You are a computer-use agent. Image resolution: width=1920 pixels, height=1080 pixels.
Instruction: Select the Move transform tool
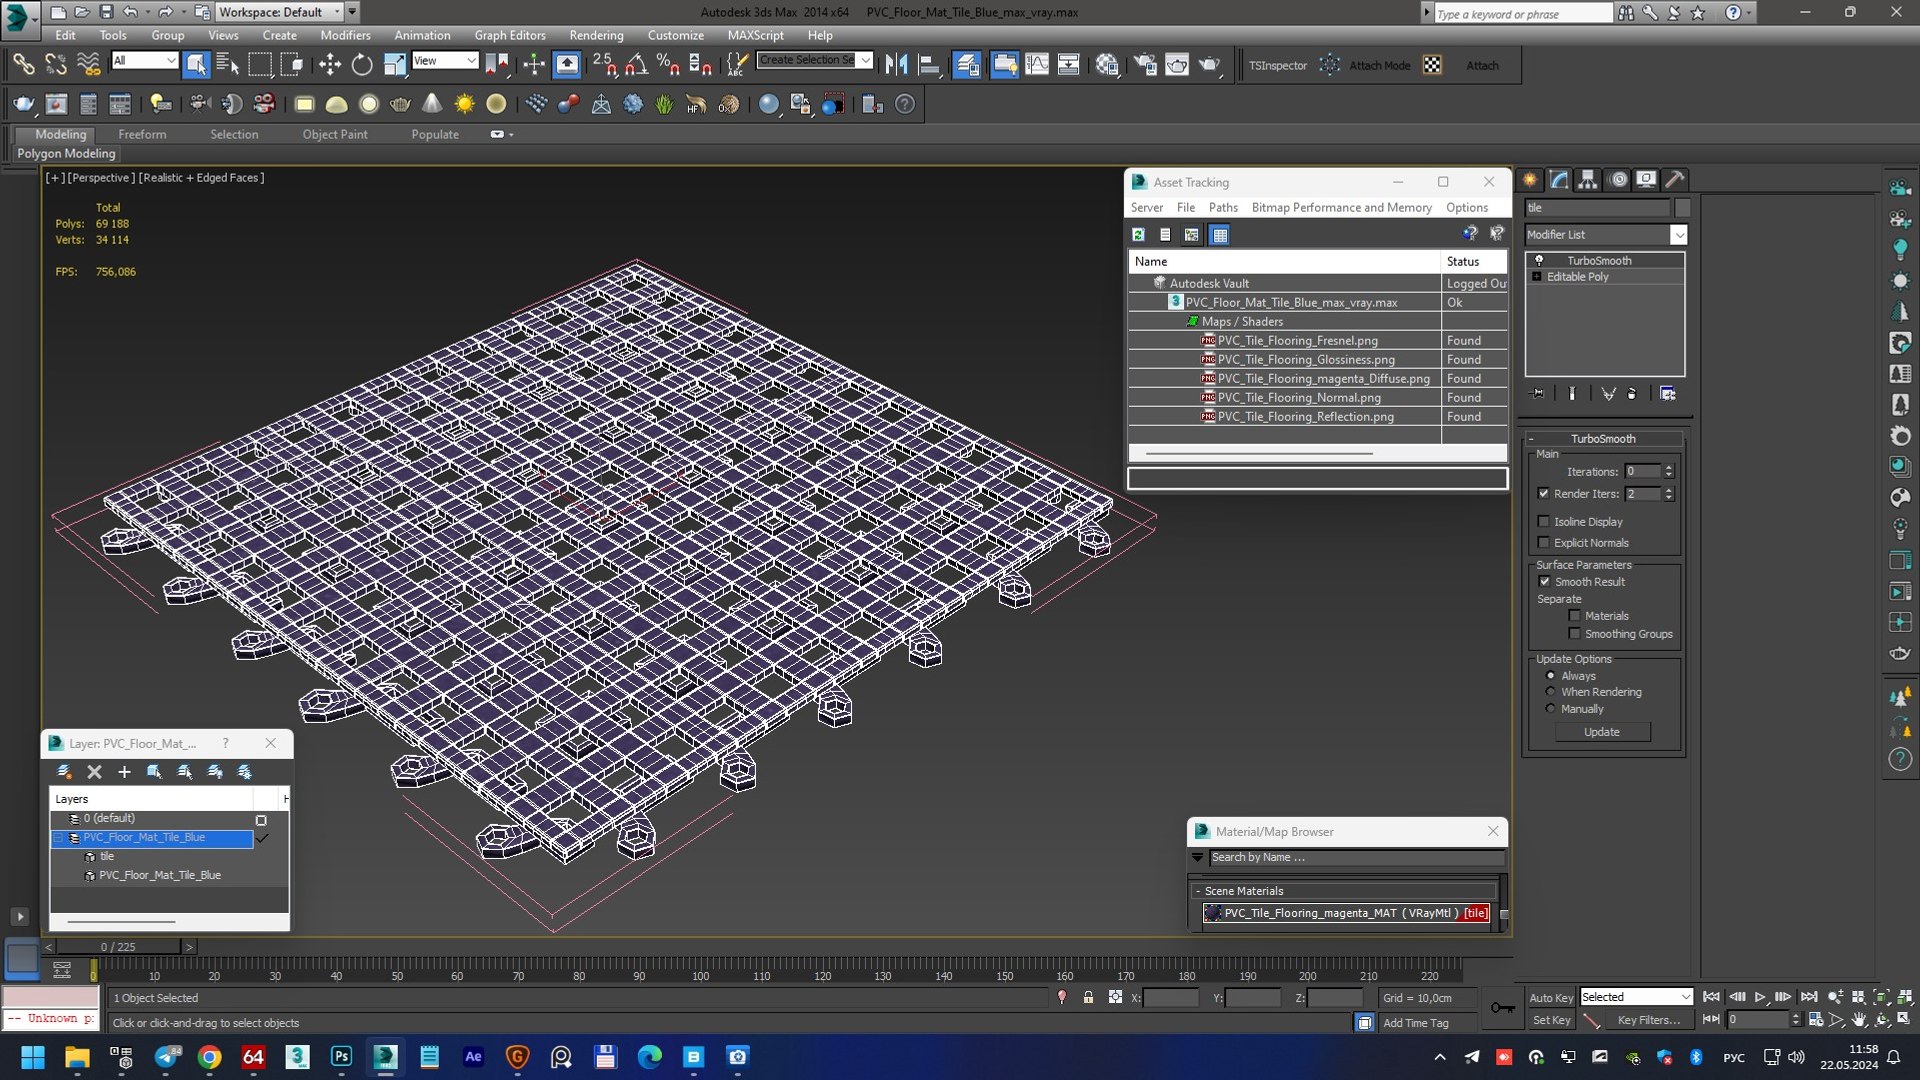(x=329, y=65)
